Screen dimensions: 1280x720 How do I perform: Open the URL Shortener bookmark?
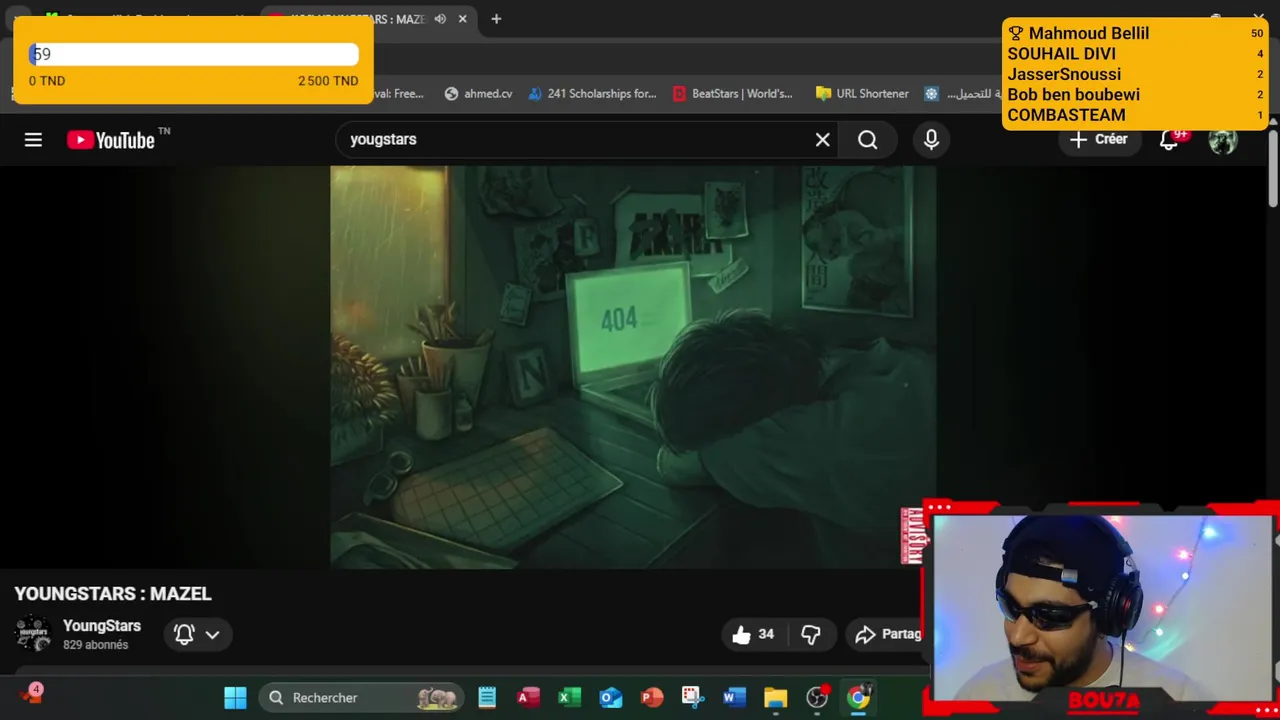[x=862, y=94]
